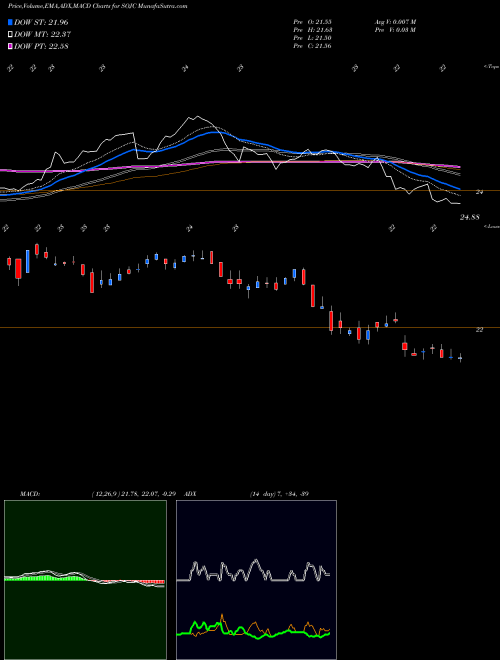Click the 'Pre V: 0.03 M' volume text
This screenshot has height=660, width=500.
pos(395,30)
